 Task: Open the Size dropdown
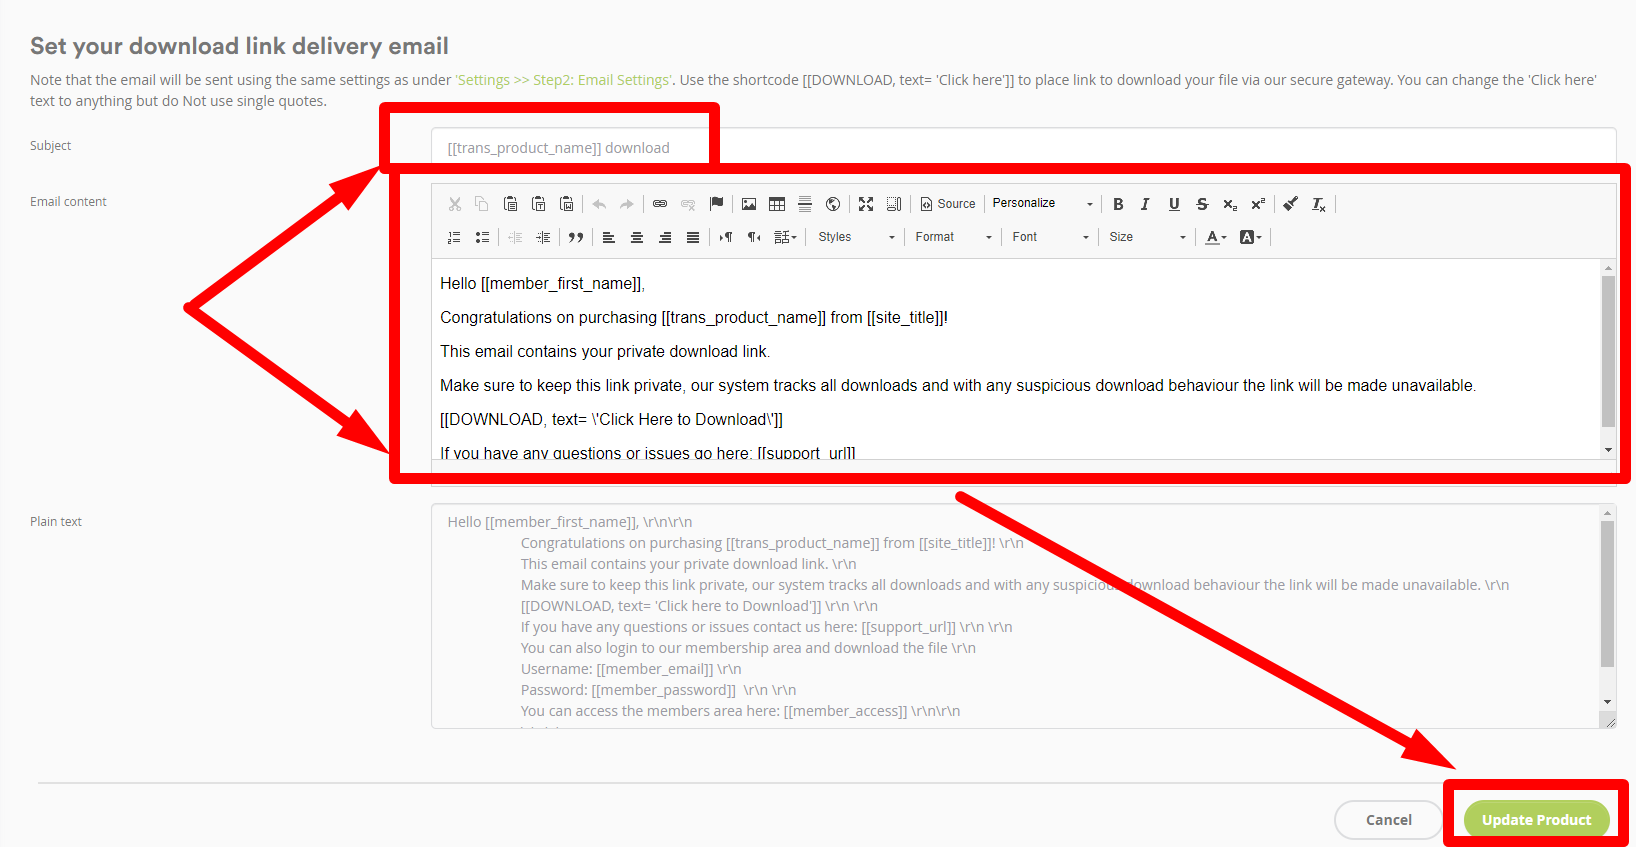pyautogui.click(x=1147, y=237)
